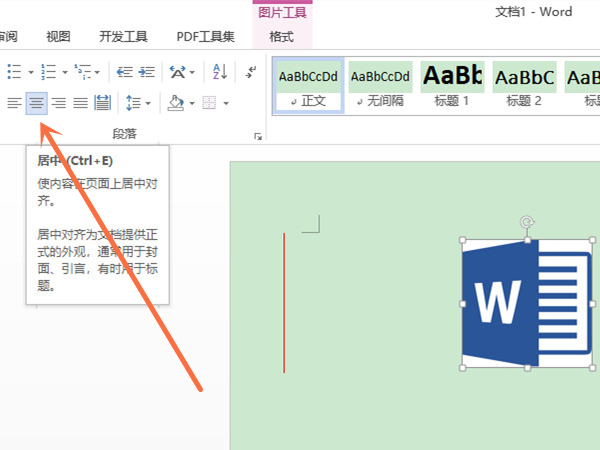
Task: Click the Distributed alignment icon
Action: click(102, 102)
